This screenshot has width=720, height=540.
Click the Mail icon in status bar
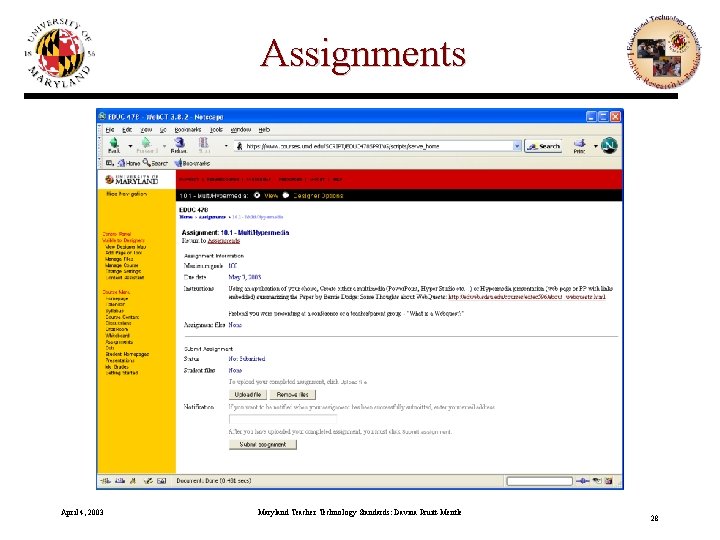120,481
